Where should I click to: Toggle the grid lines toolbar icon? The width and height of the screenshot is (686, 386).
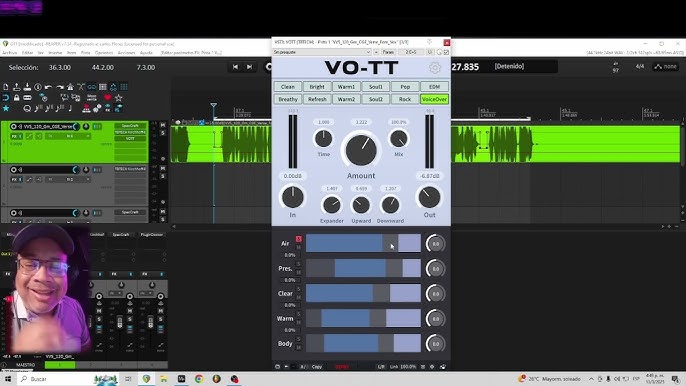(124, 87)
